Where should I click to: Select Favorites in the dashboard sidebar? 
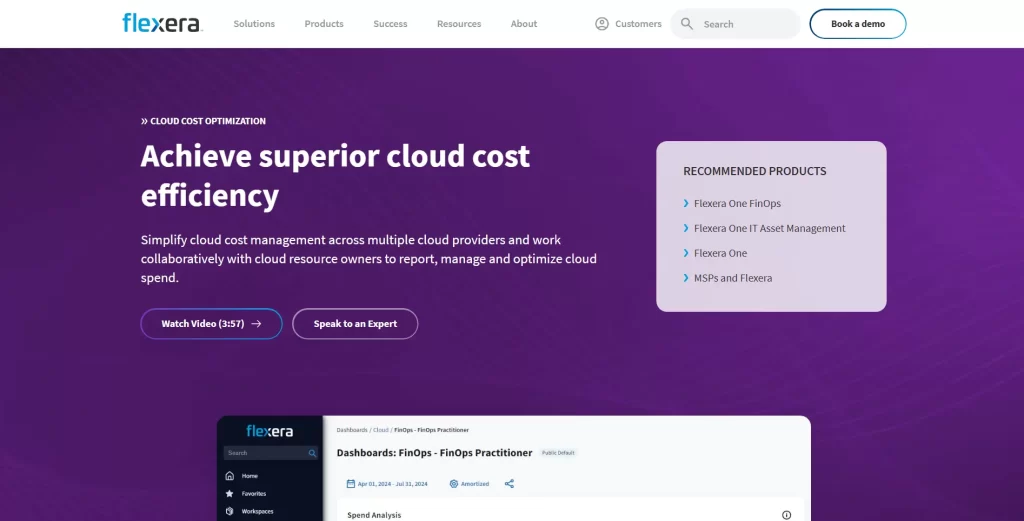tap(253, 494)
